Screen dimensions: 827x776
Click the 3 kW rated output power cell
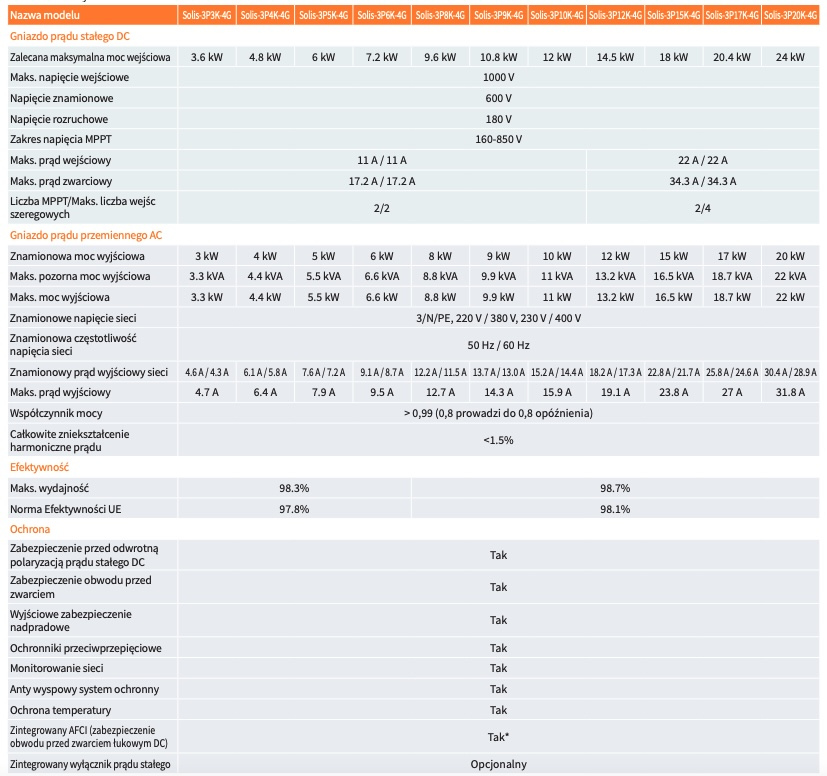207,256
